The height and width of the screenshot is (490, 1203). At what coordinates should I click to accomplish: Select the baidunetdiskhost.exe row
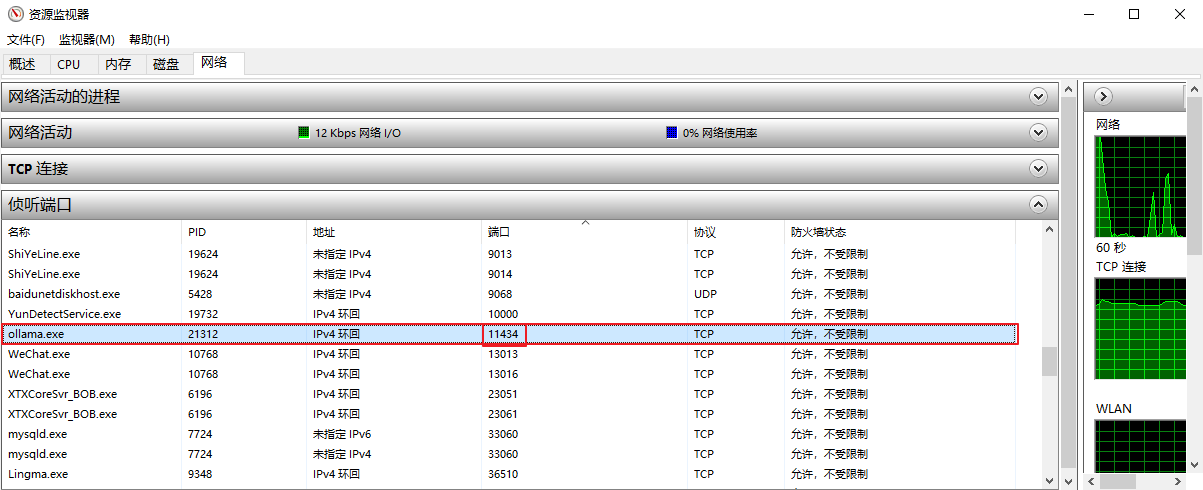click(509, 294)
